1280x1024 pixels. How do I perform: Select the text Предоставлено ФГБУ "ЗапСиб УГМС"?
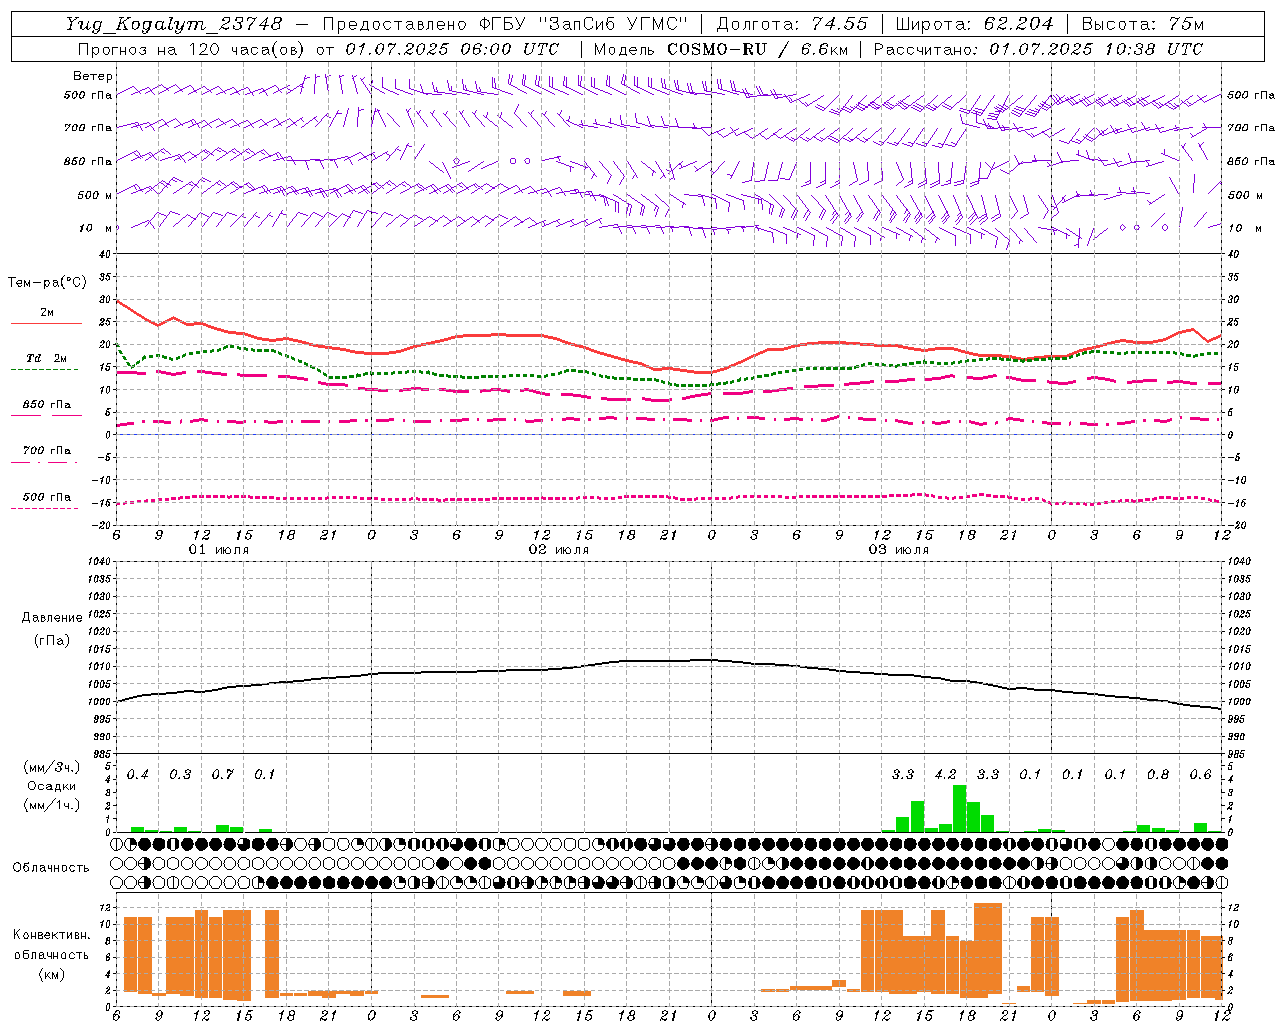pyautogui.click(x=505, y=24)
